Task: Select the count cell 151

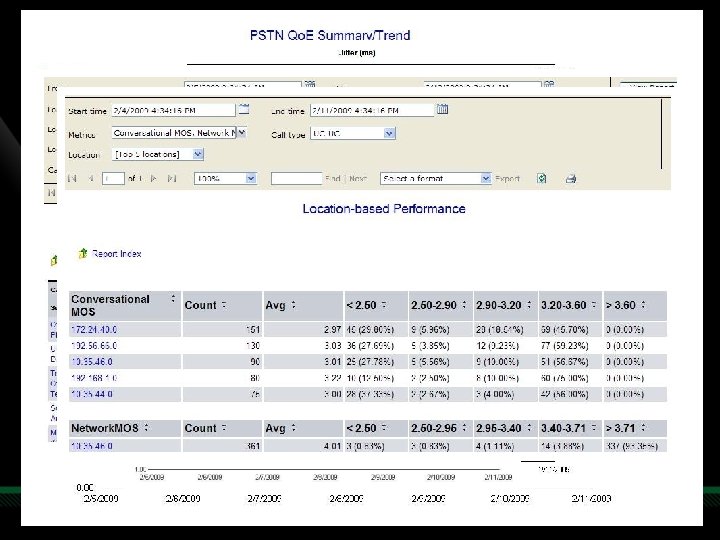Action: click(x=222, y=330)
